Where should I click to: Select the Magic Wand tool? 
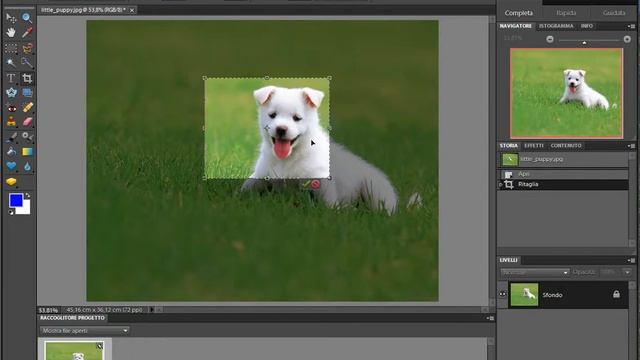pos(11,63)
